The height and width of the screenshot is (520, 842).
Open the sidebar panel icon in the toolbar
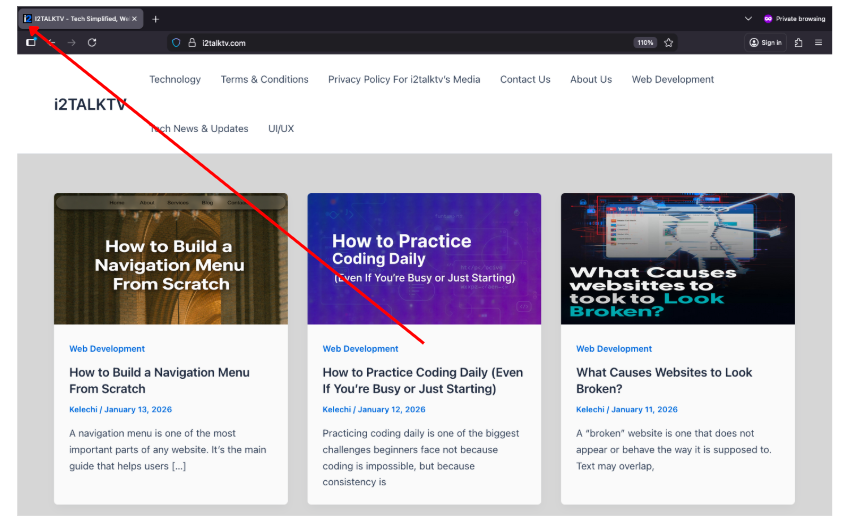coord(31,43)
